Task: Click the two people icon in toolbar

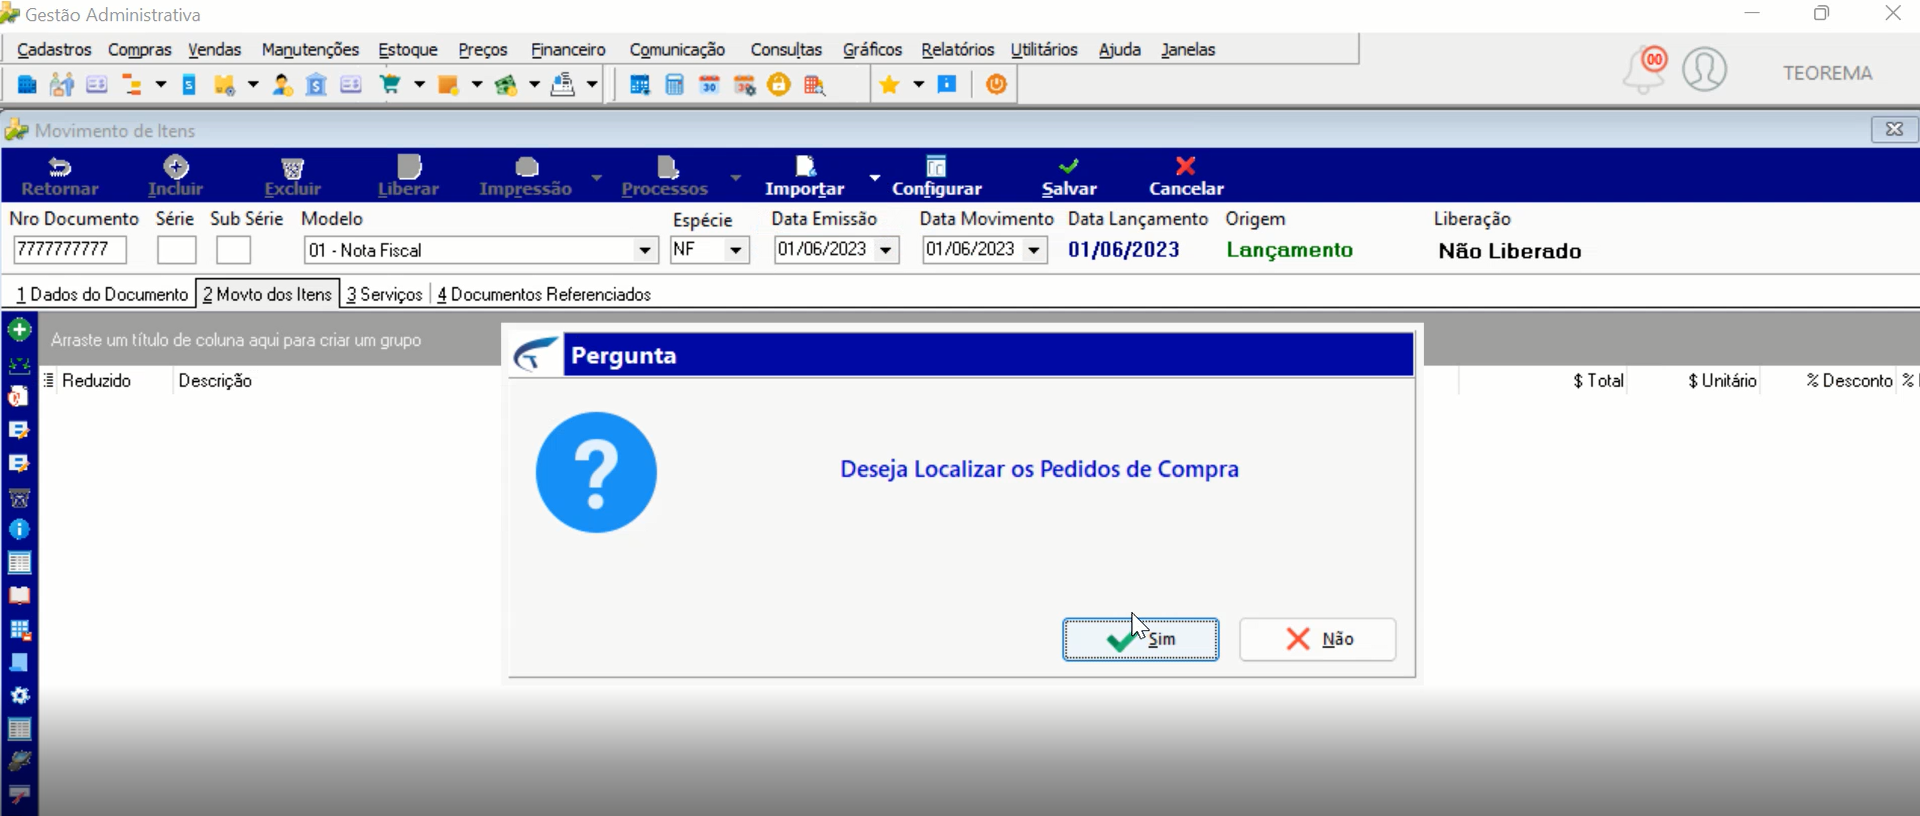Action: (62, 85)
